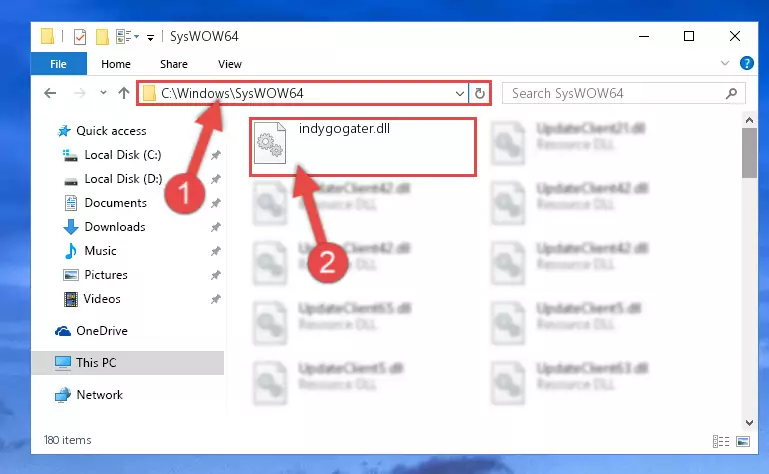The height and width of the screenshot is (474, 769).
Task: Click scrollbar up arrow in file list
Action: coord(749,120)
